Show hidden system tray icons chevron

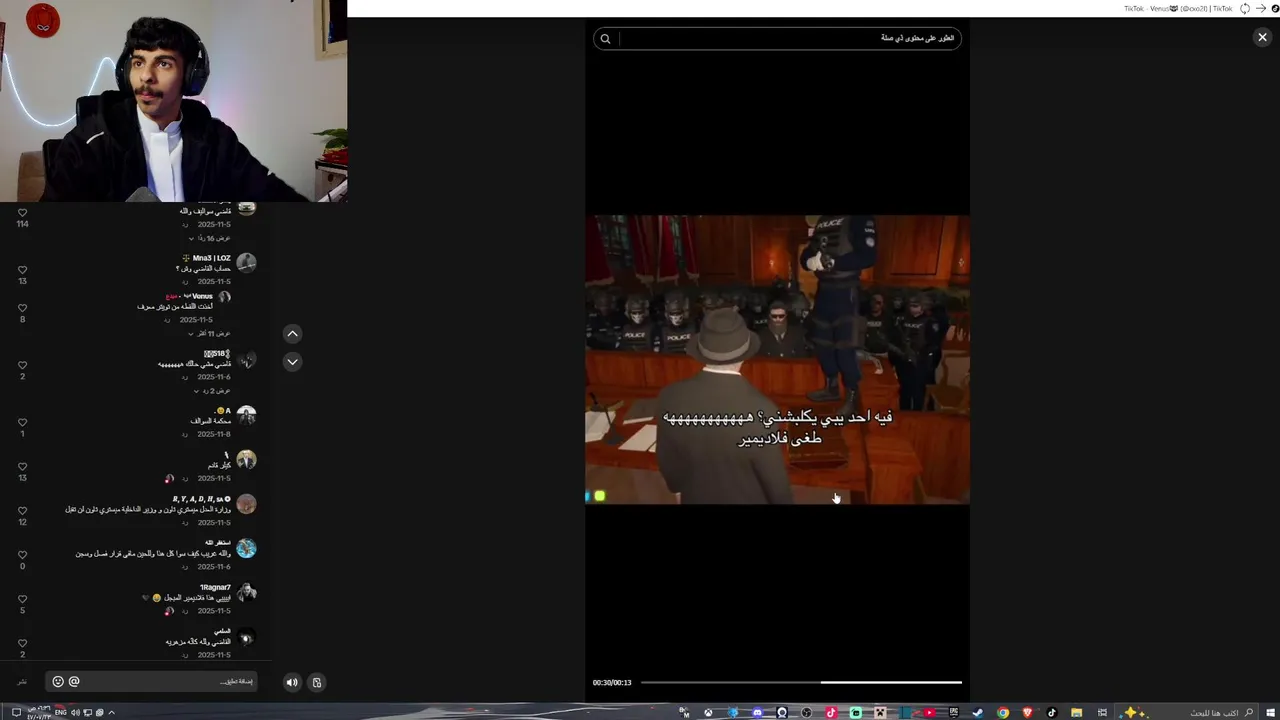(x=111, y=712)
